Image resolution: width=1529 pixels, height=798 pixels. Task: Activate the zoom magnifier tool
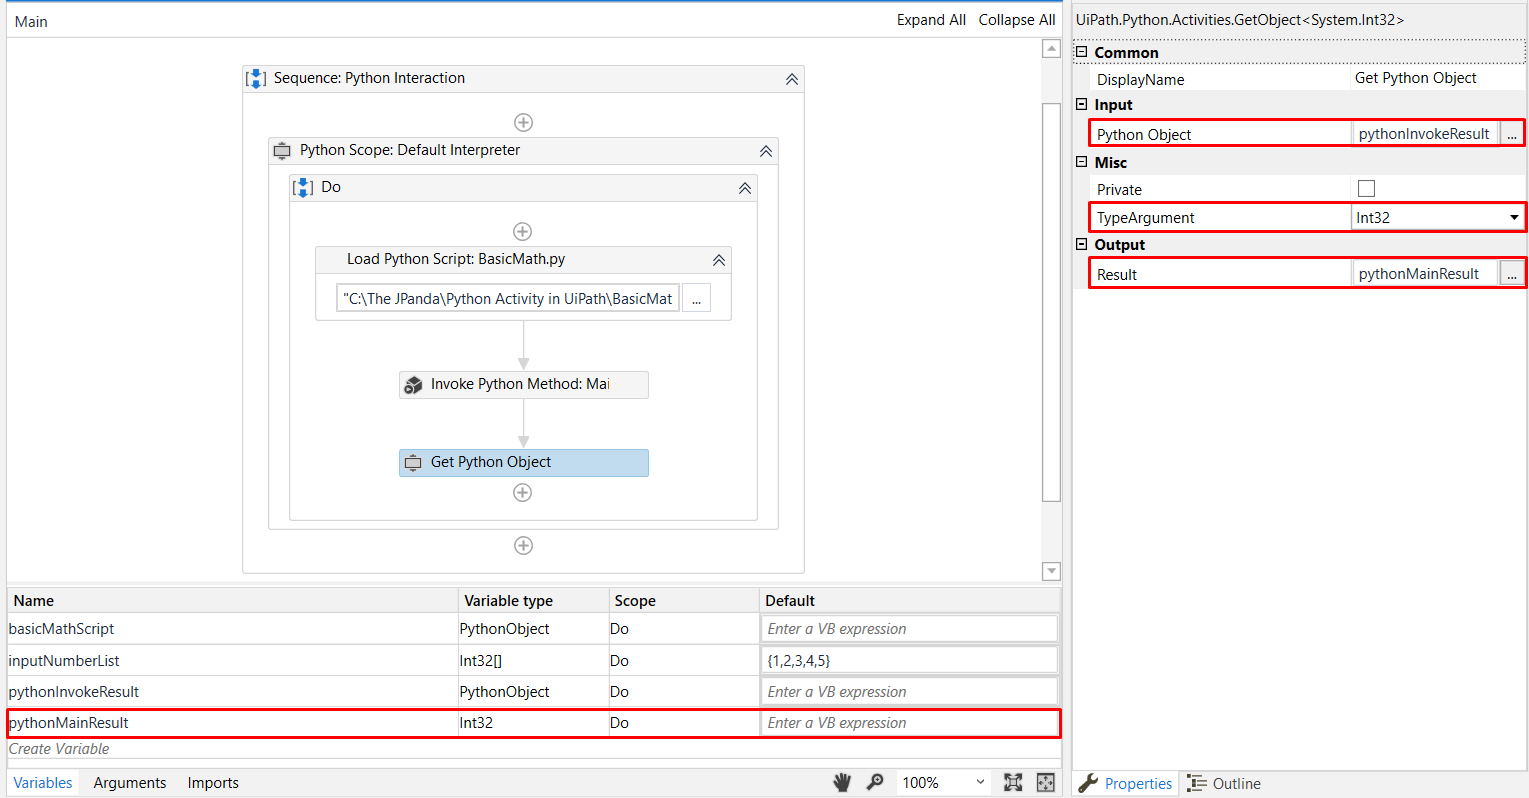[875, 782]
